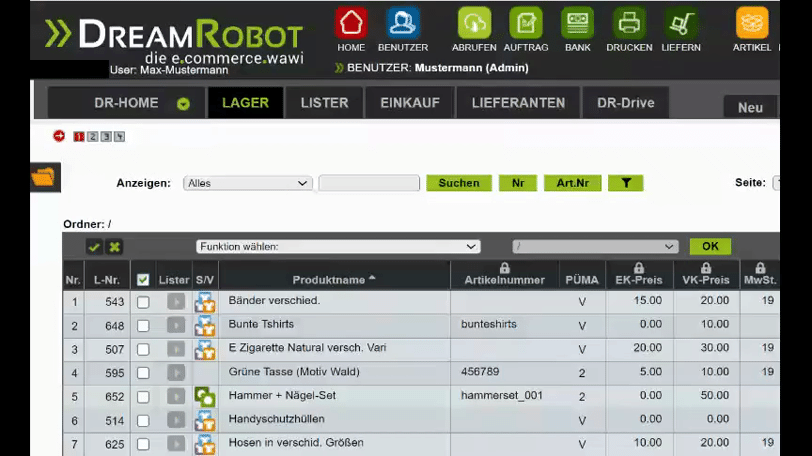Click the green OK button

[x=710, y=246]
